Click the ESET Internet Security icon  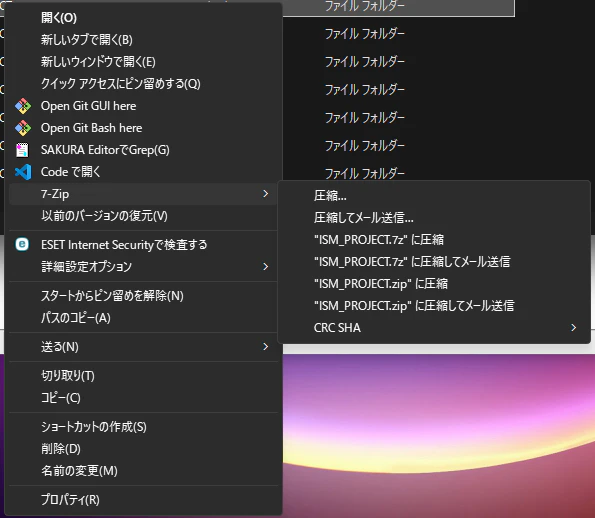coord(22,244)
